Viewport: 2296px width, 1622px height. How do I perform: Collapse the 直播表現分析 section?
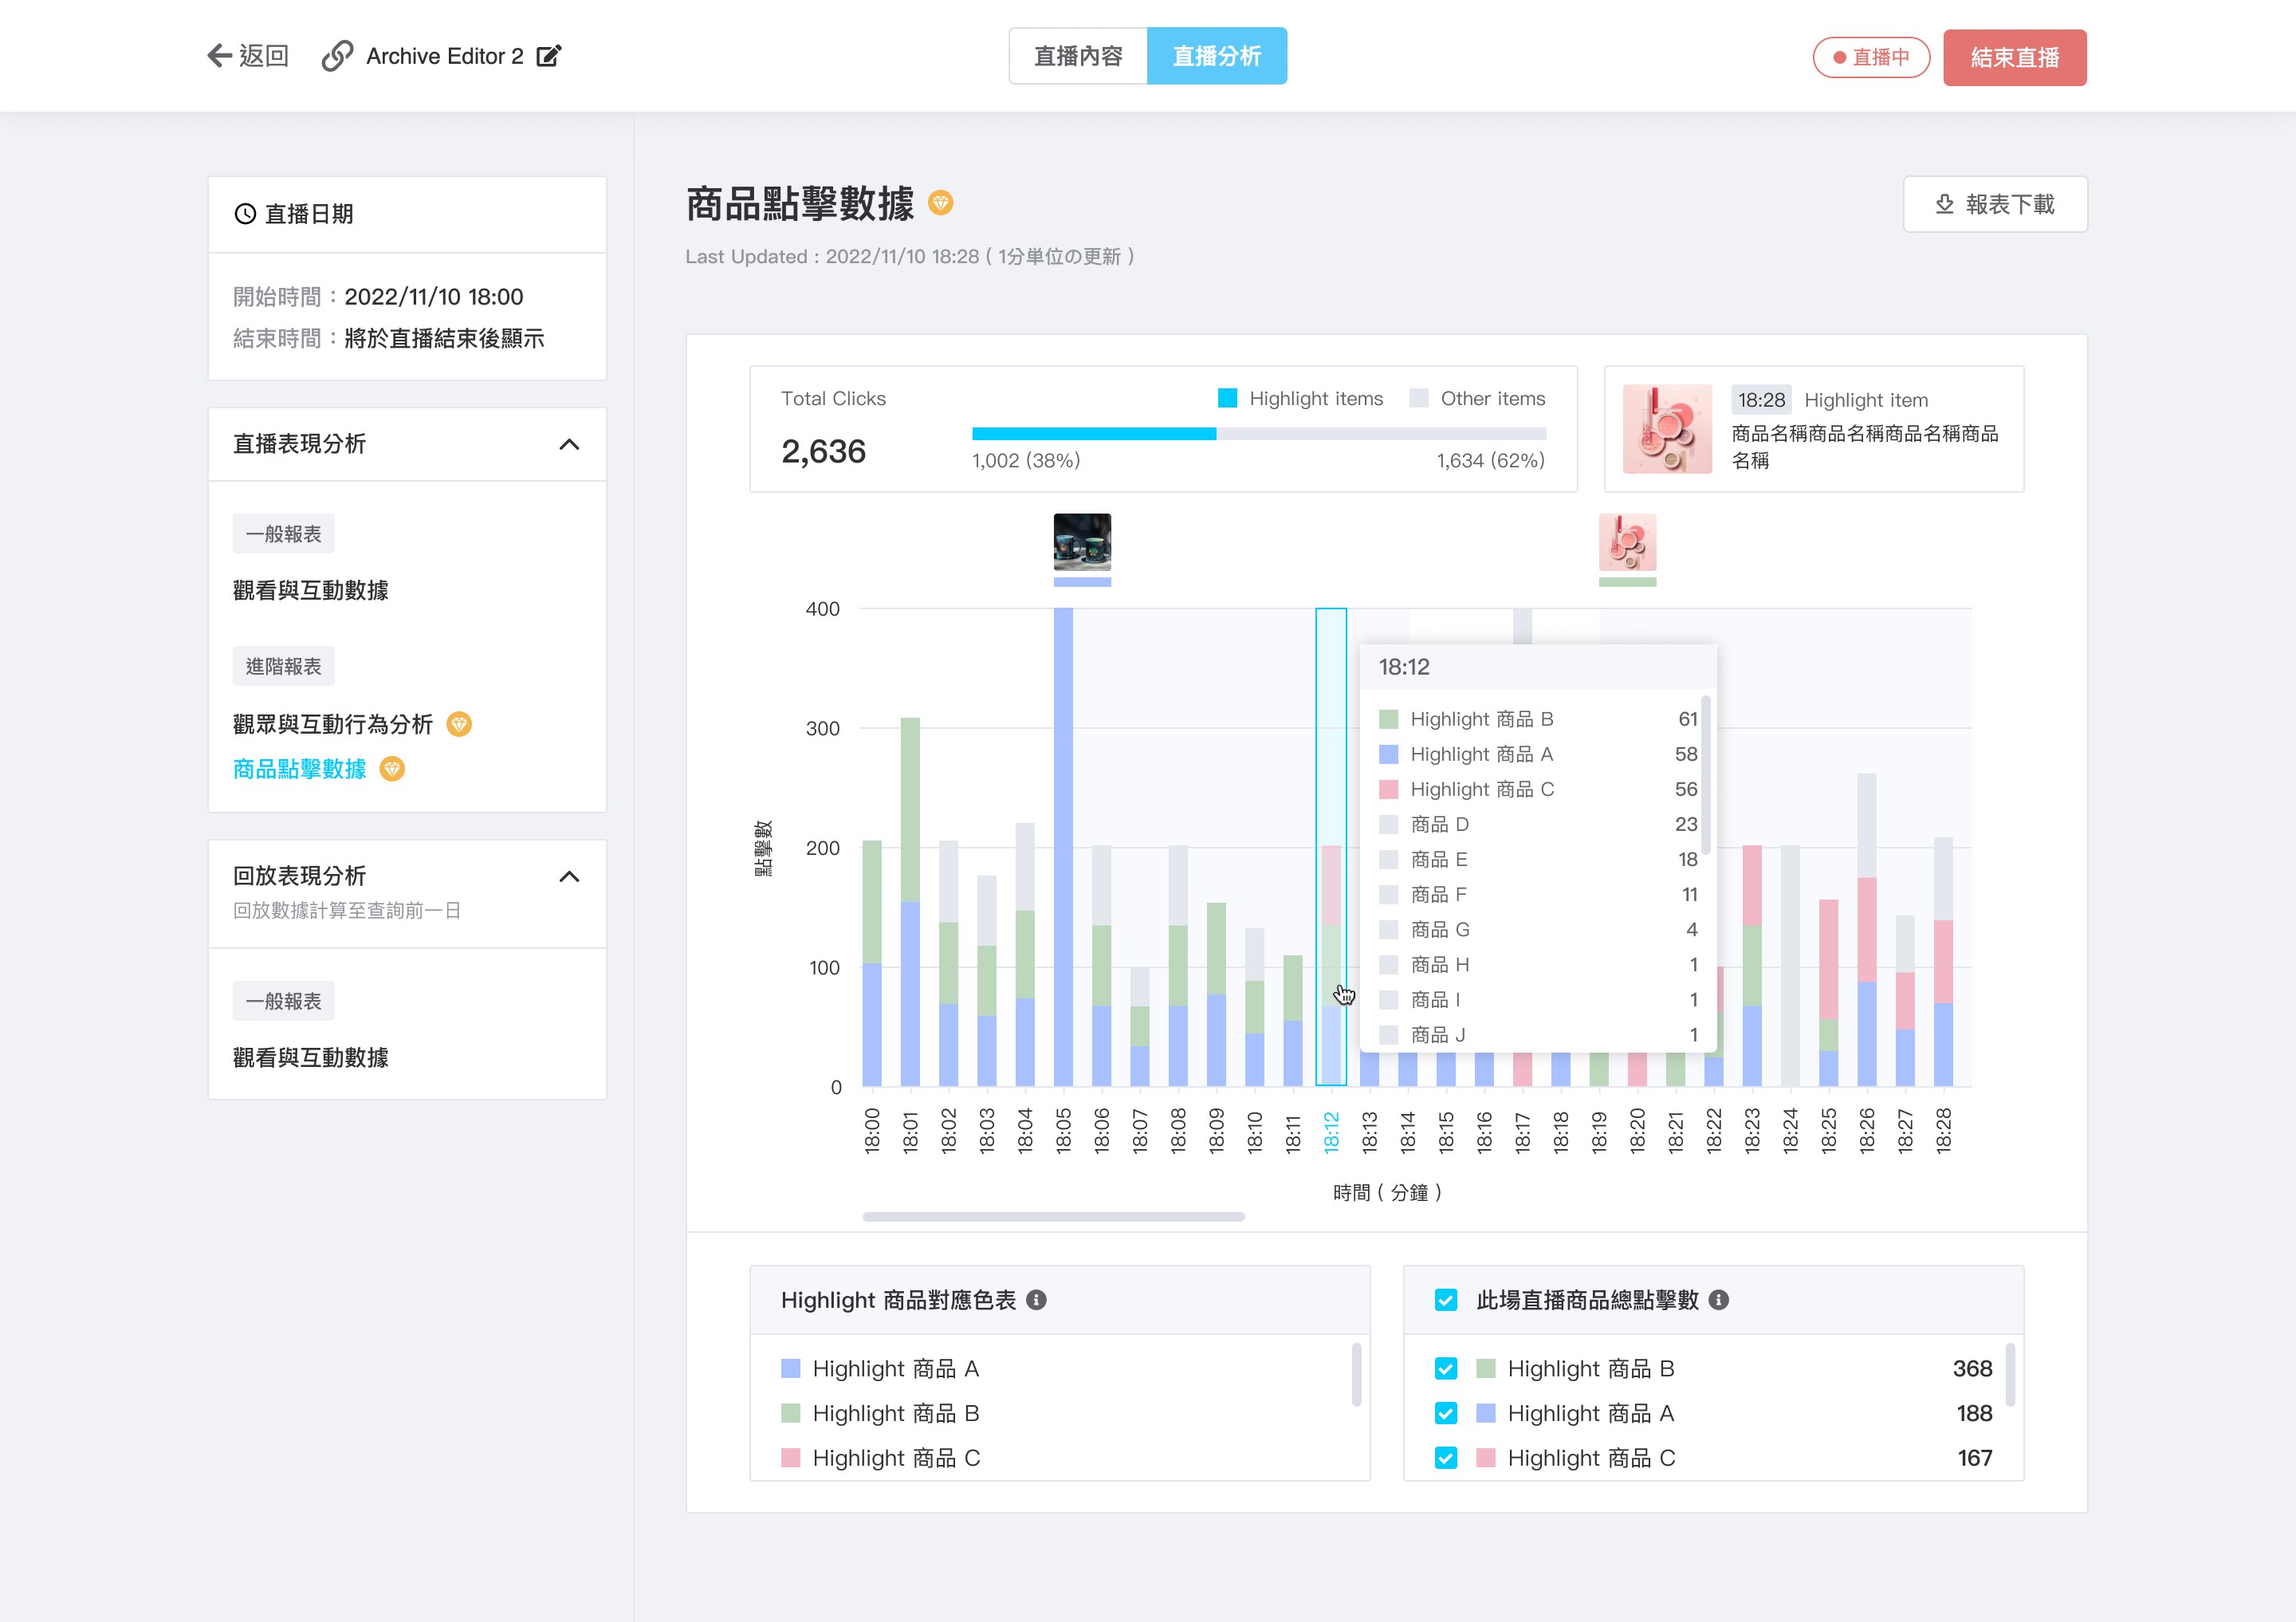click(569, 444)
